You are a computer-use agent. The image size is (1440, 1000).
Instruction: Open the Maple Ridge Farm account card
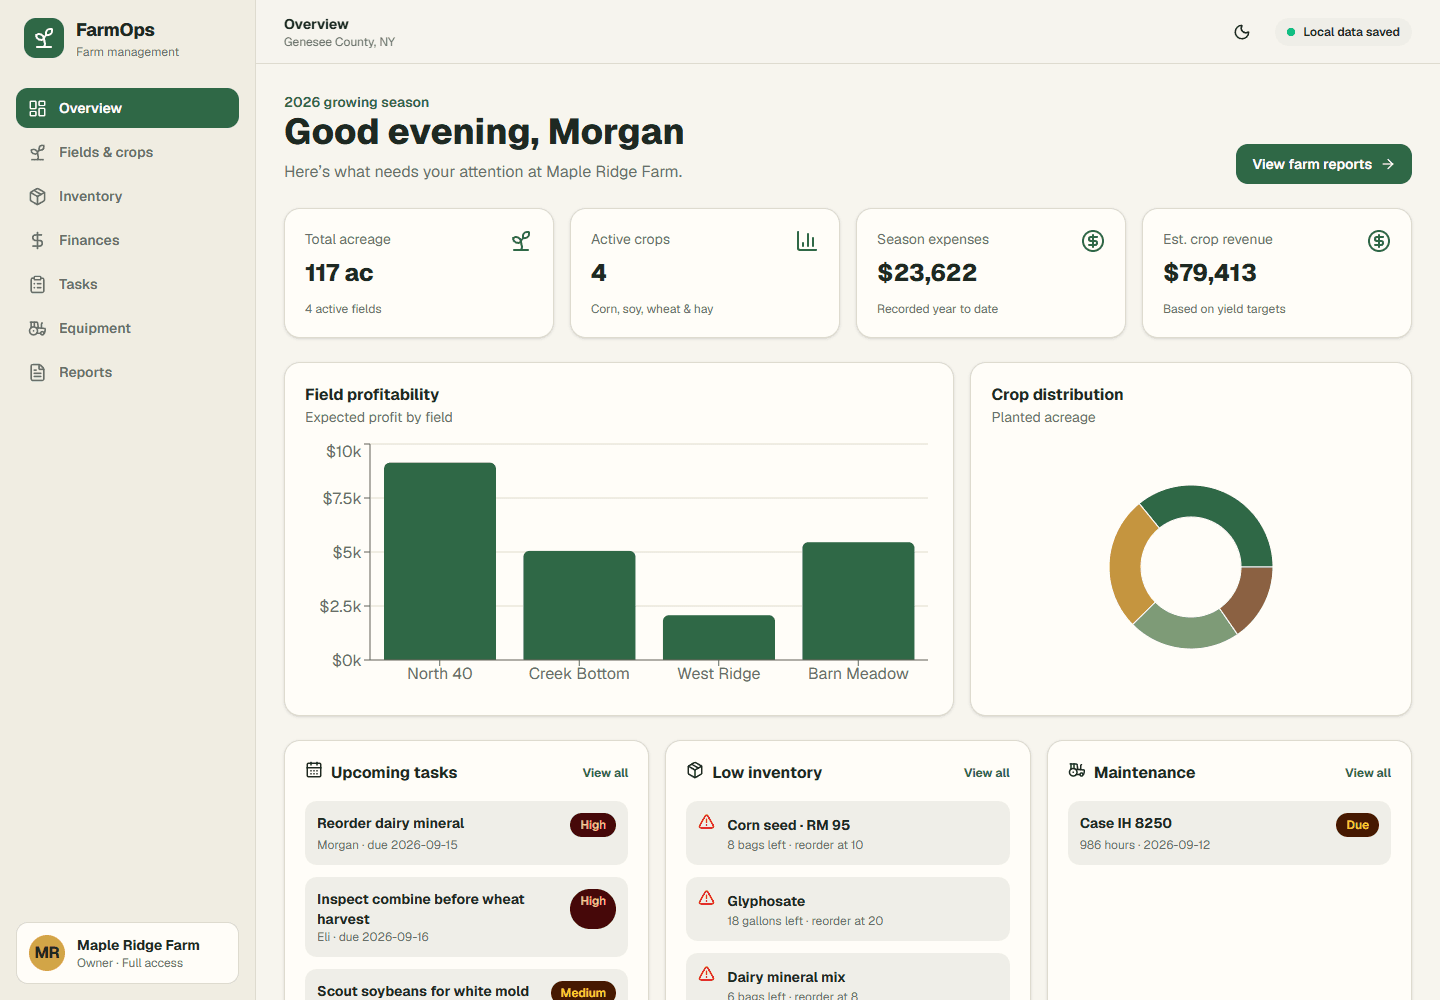(x=127, y=953)
